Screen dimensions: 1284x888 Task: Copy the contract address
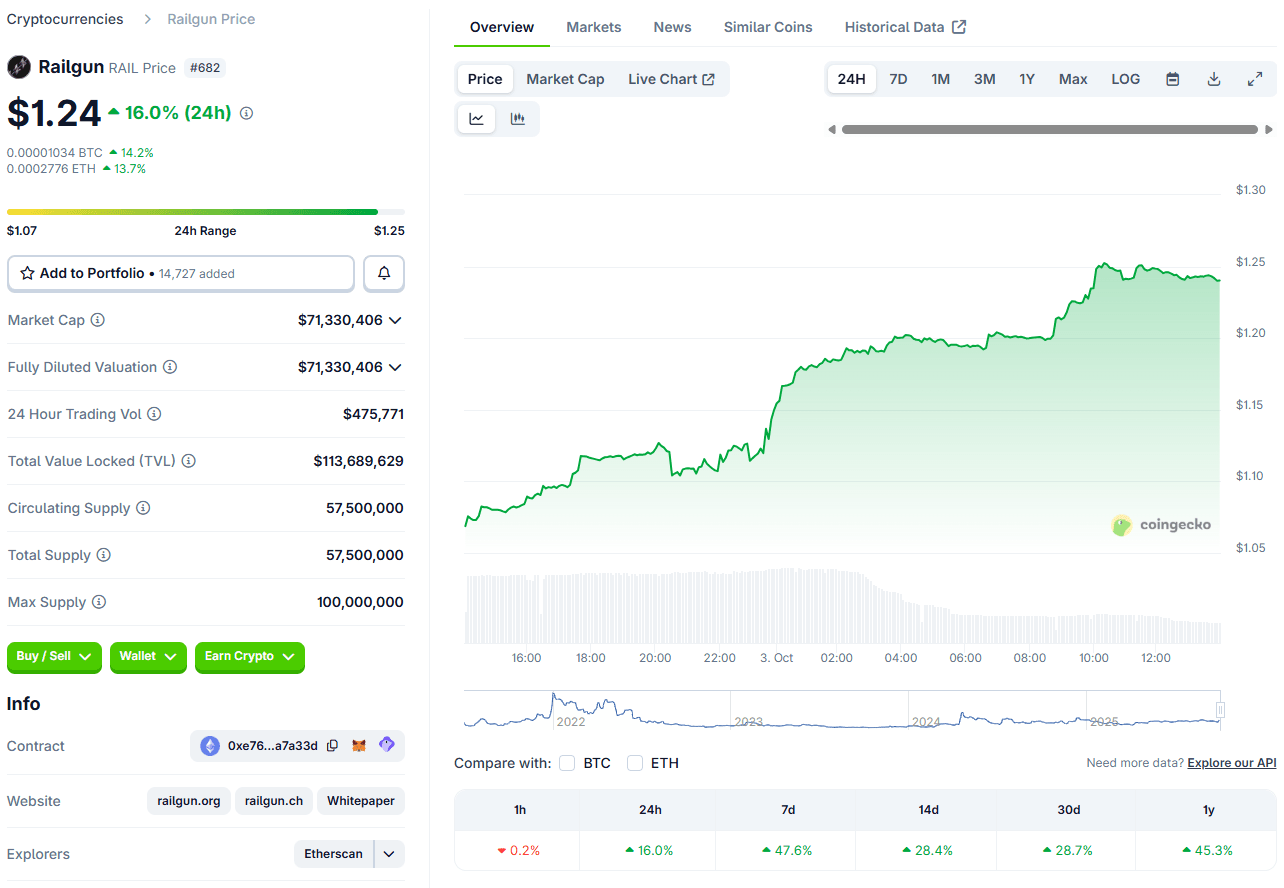point(333,746)
